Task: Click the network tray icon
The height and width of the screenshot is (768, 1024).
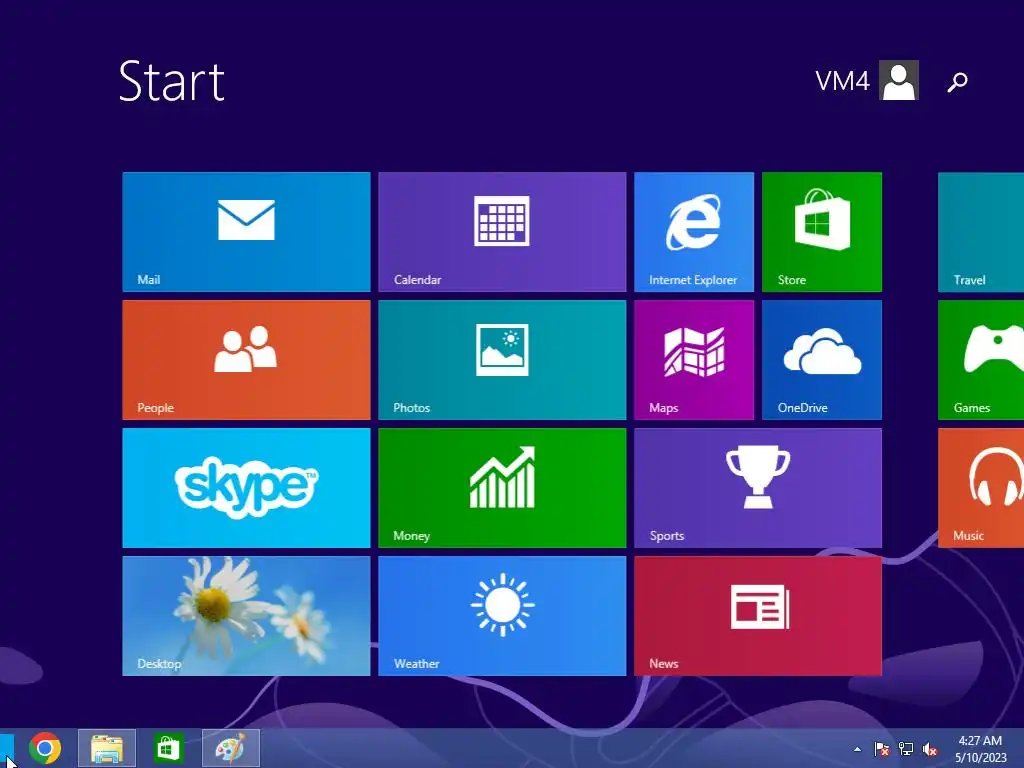Action: [x=906, y=749]
